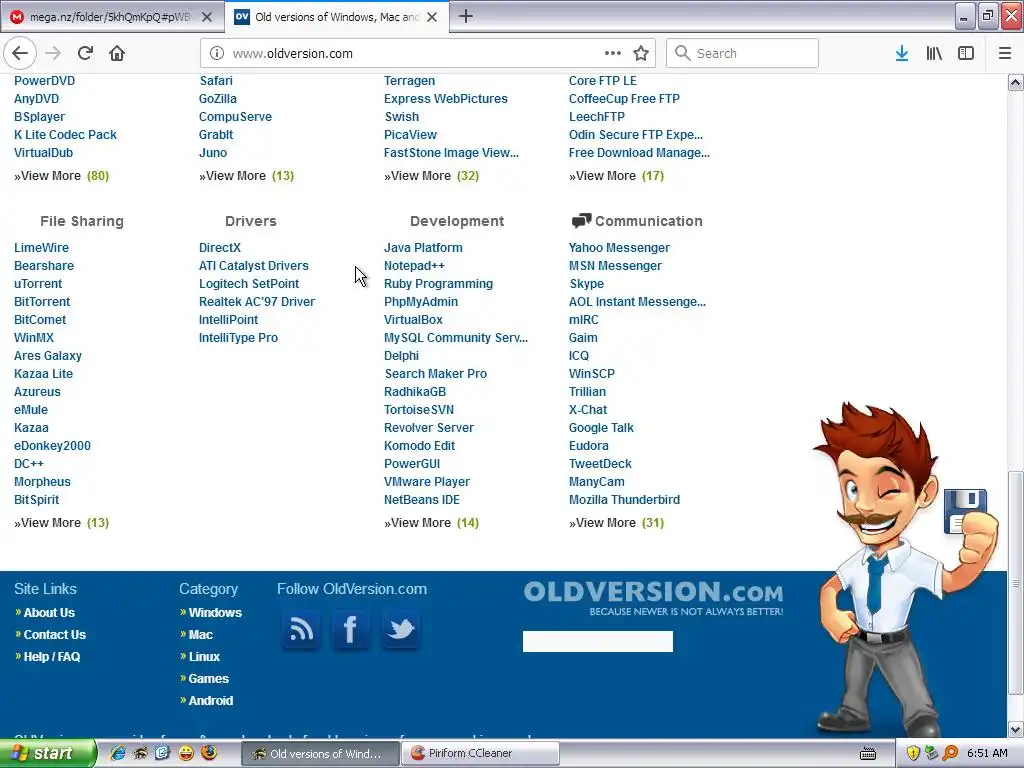The image size is (1024, 768).
Task: Open the OldVersion Twitter icon
Action: pyautogui.click(x=401, y=630)
